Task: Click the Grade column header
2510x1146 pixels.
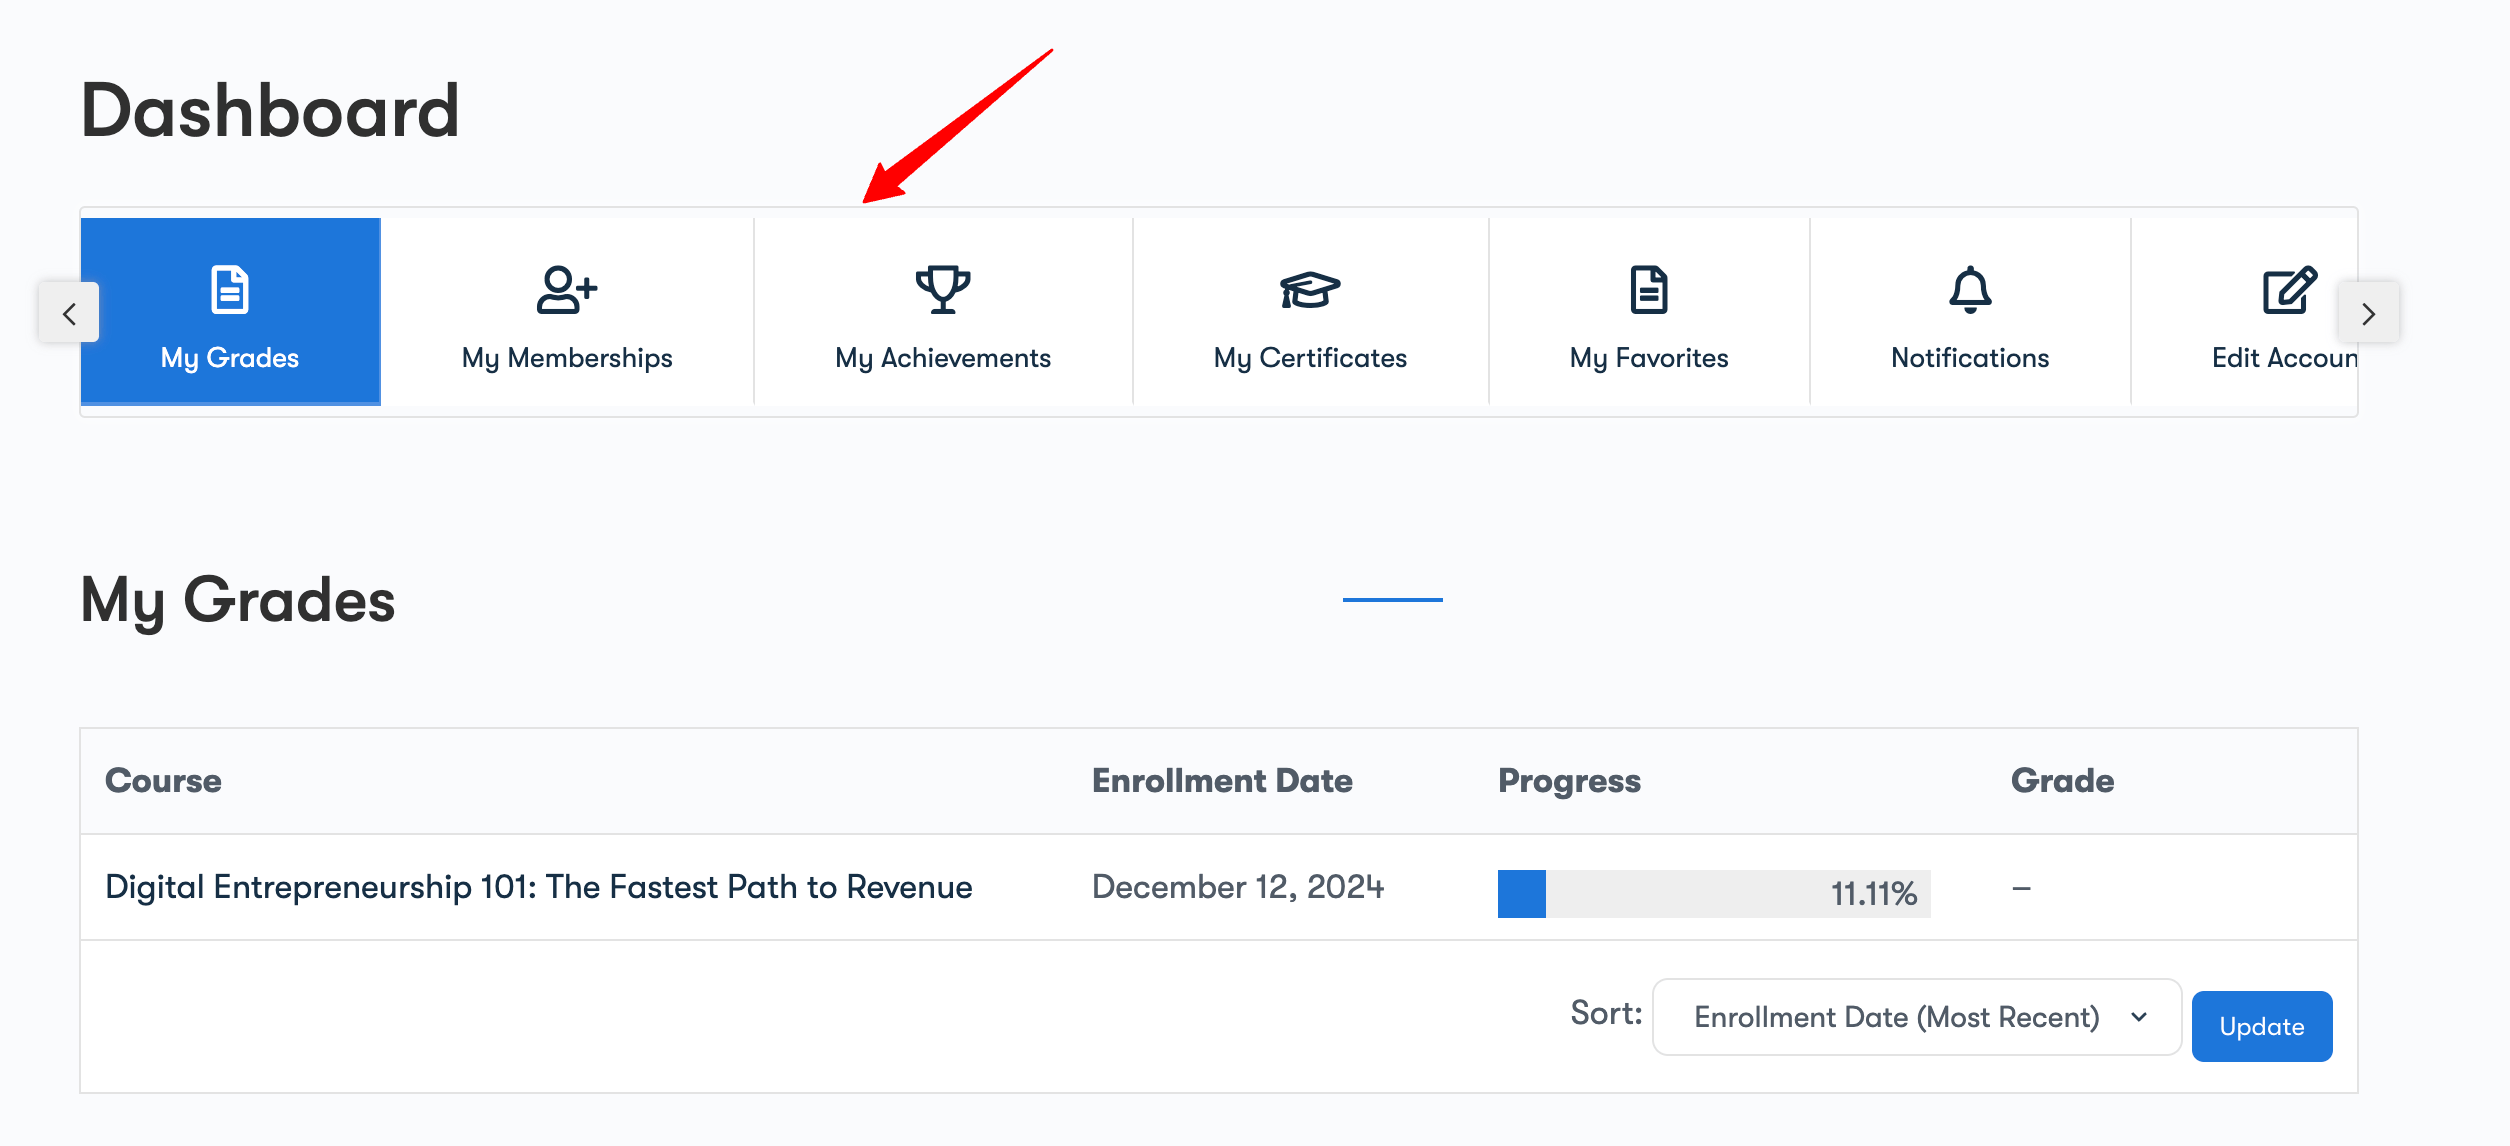Action: tap(2062, 781)
